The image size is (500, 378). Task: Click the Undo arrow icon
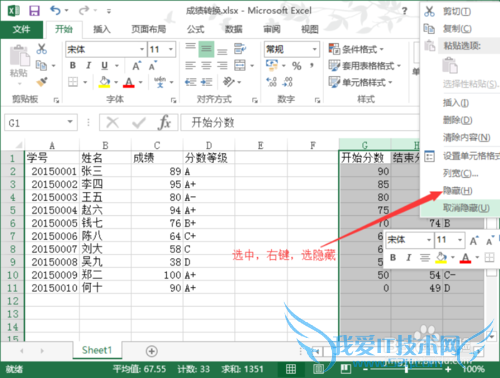(x=55, y=11)
